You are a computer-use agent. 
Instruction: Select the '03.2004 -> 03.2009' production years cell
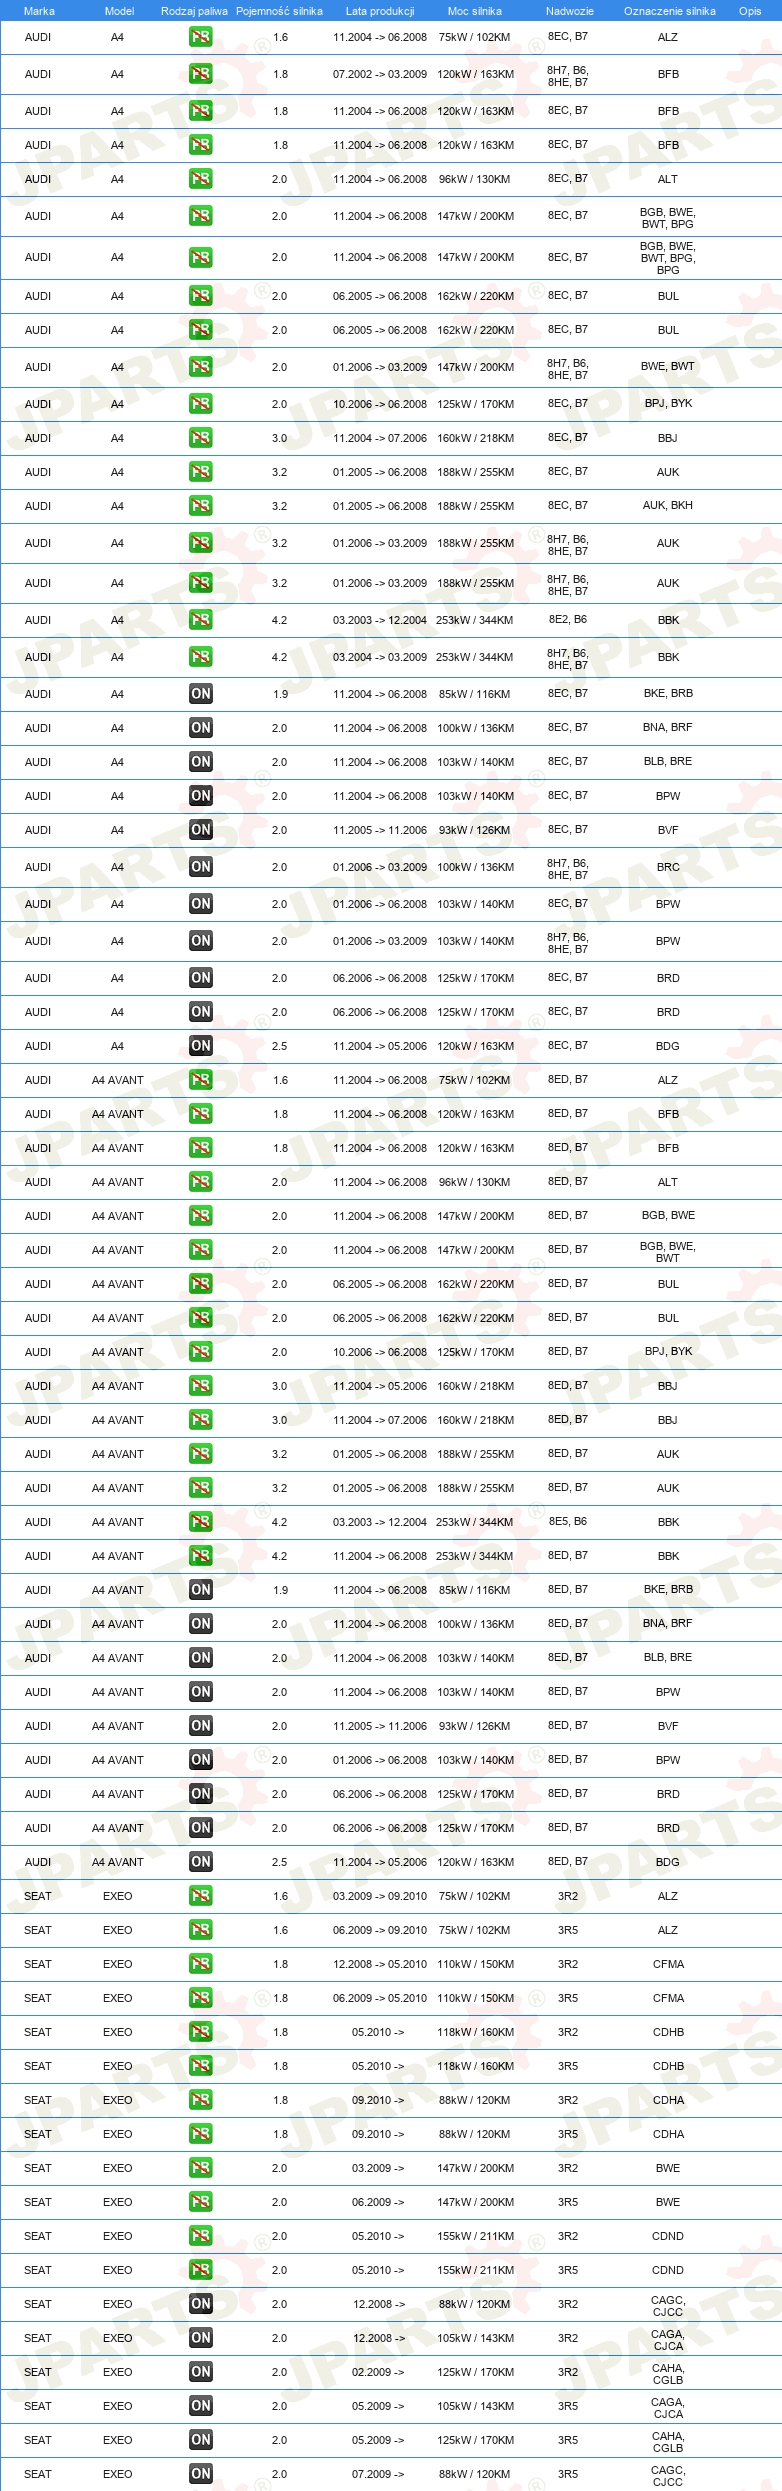click(380, 657)
